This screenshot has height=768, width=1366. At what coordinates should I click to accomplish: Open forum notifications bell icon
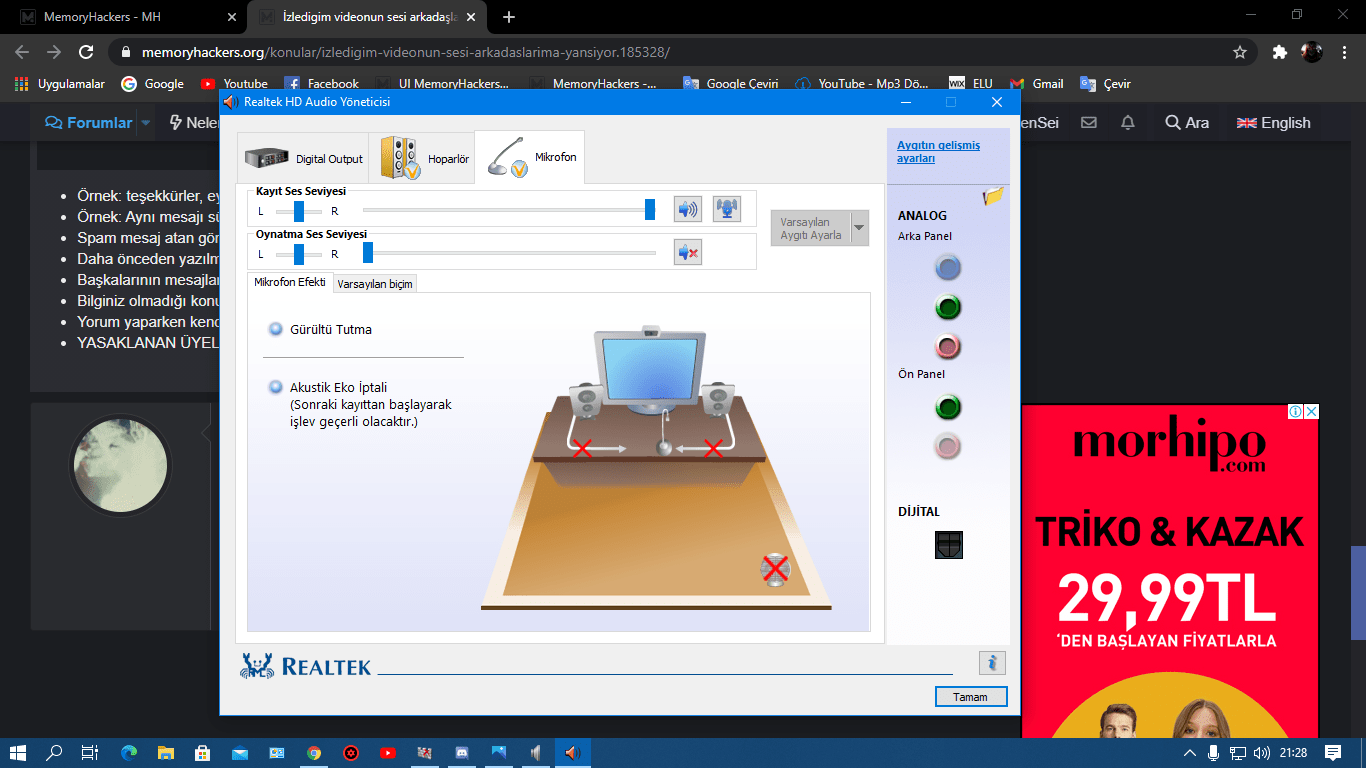point(1128,123)
